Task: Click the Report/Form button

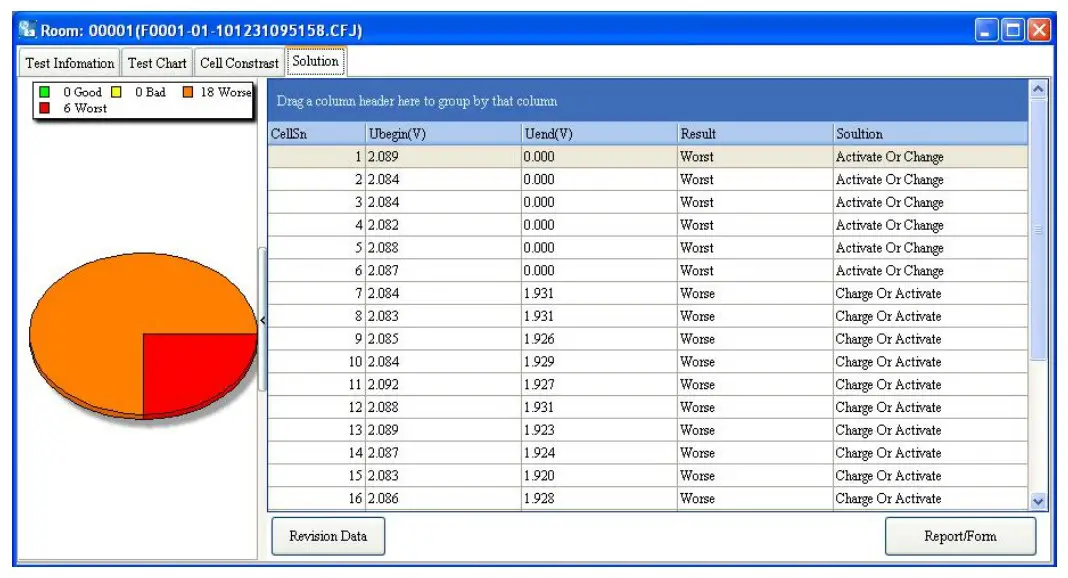Action: (x=960, y=536)
